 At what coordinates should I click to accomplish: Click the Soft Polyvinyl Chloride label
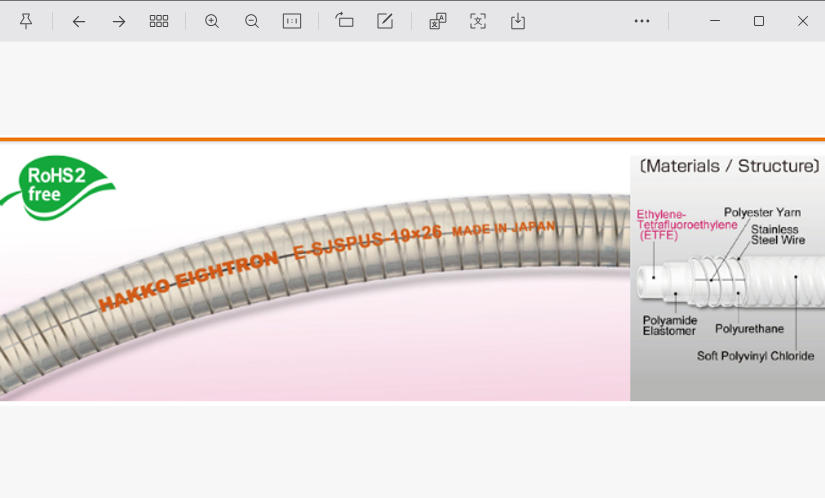pyautogui.click(x=755, y=356)
